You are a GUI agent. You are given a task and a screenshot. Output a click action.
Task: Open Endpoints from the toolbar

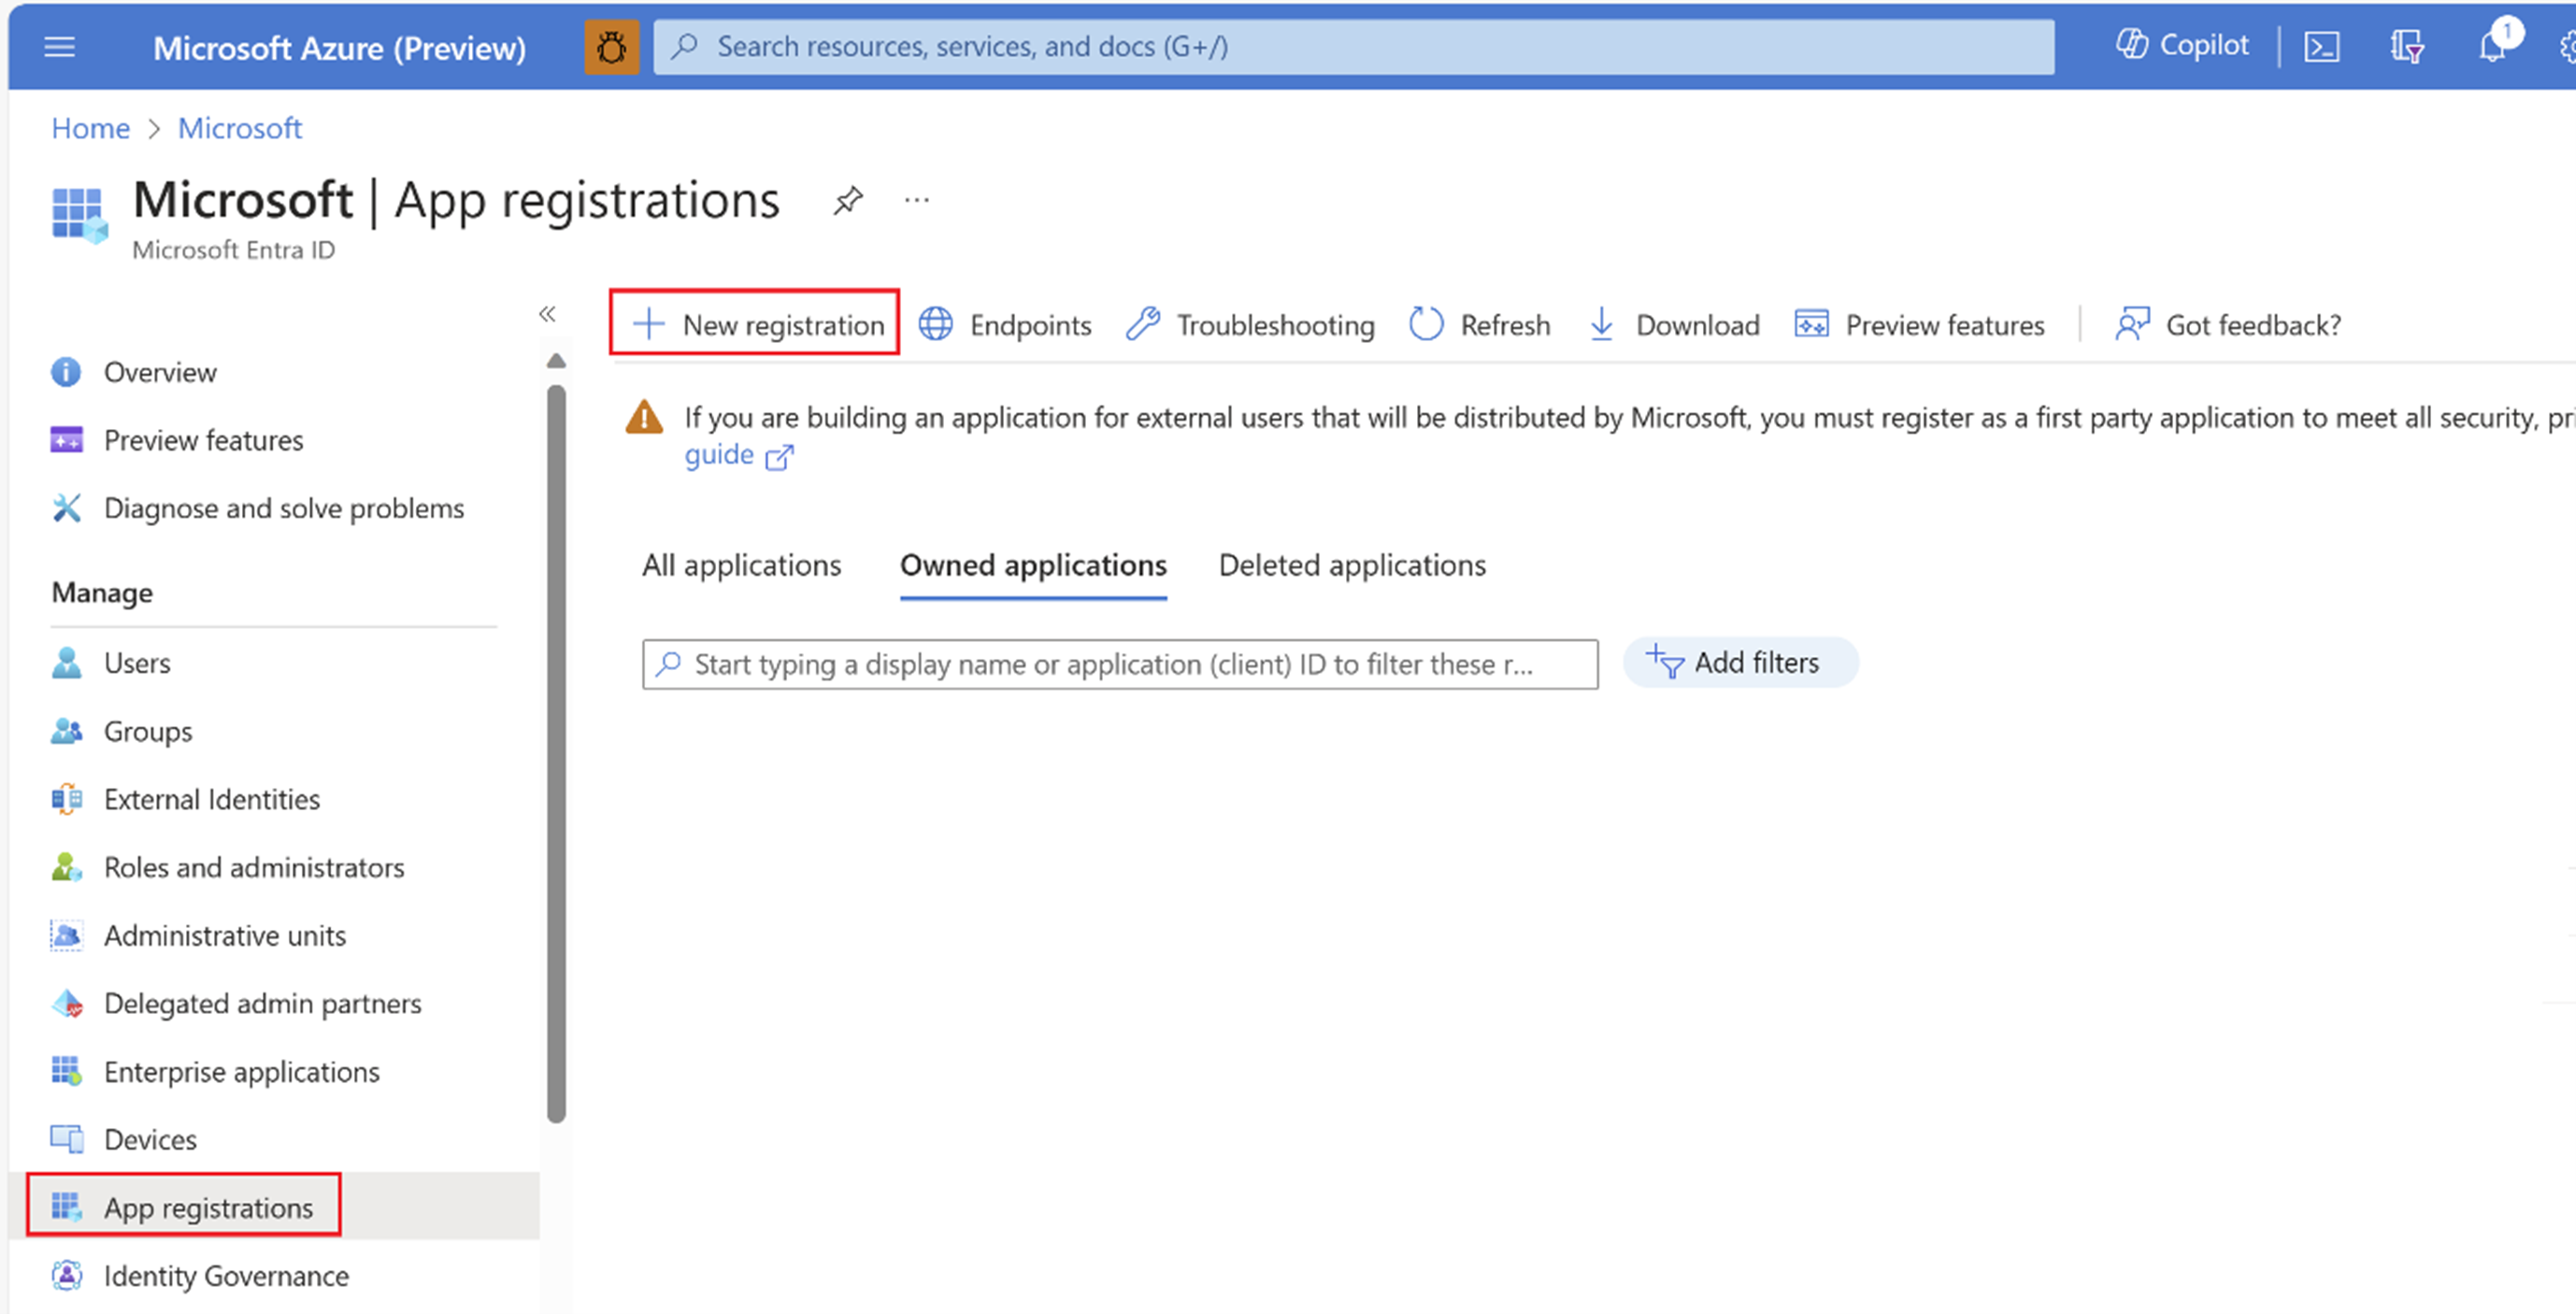(1005, 325)
